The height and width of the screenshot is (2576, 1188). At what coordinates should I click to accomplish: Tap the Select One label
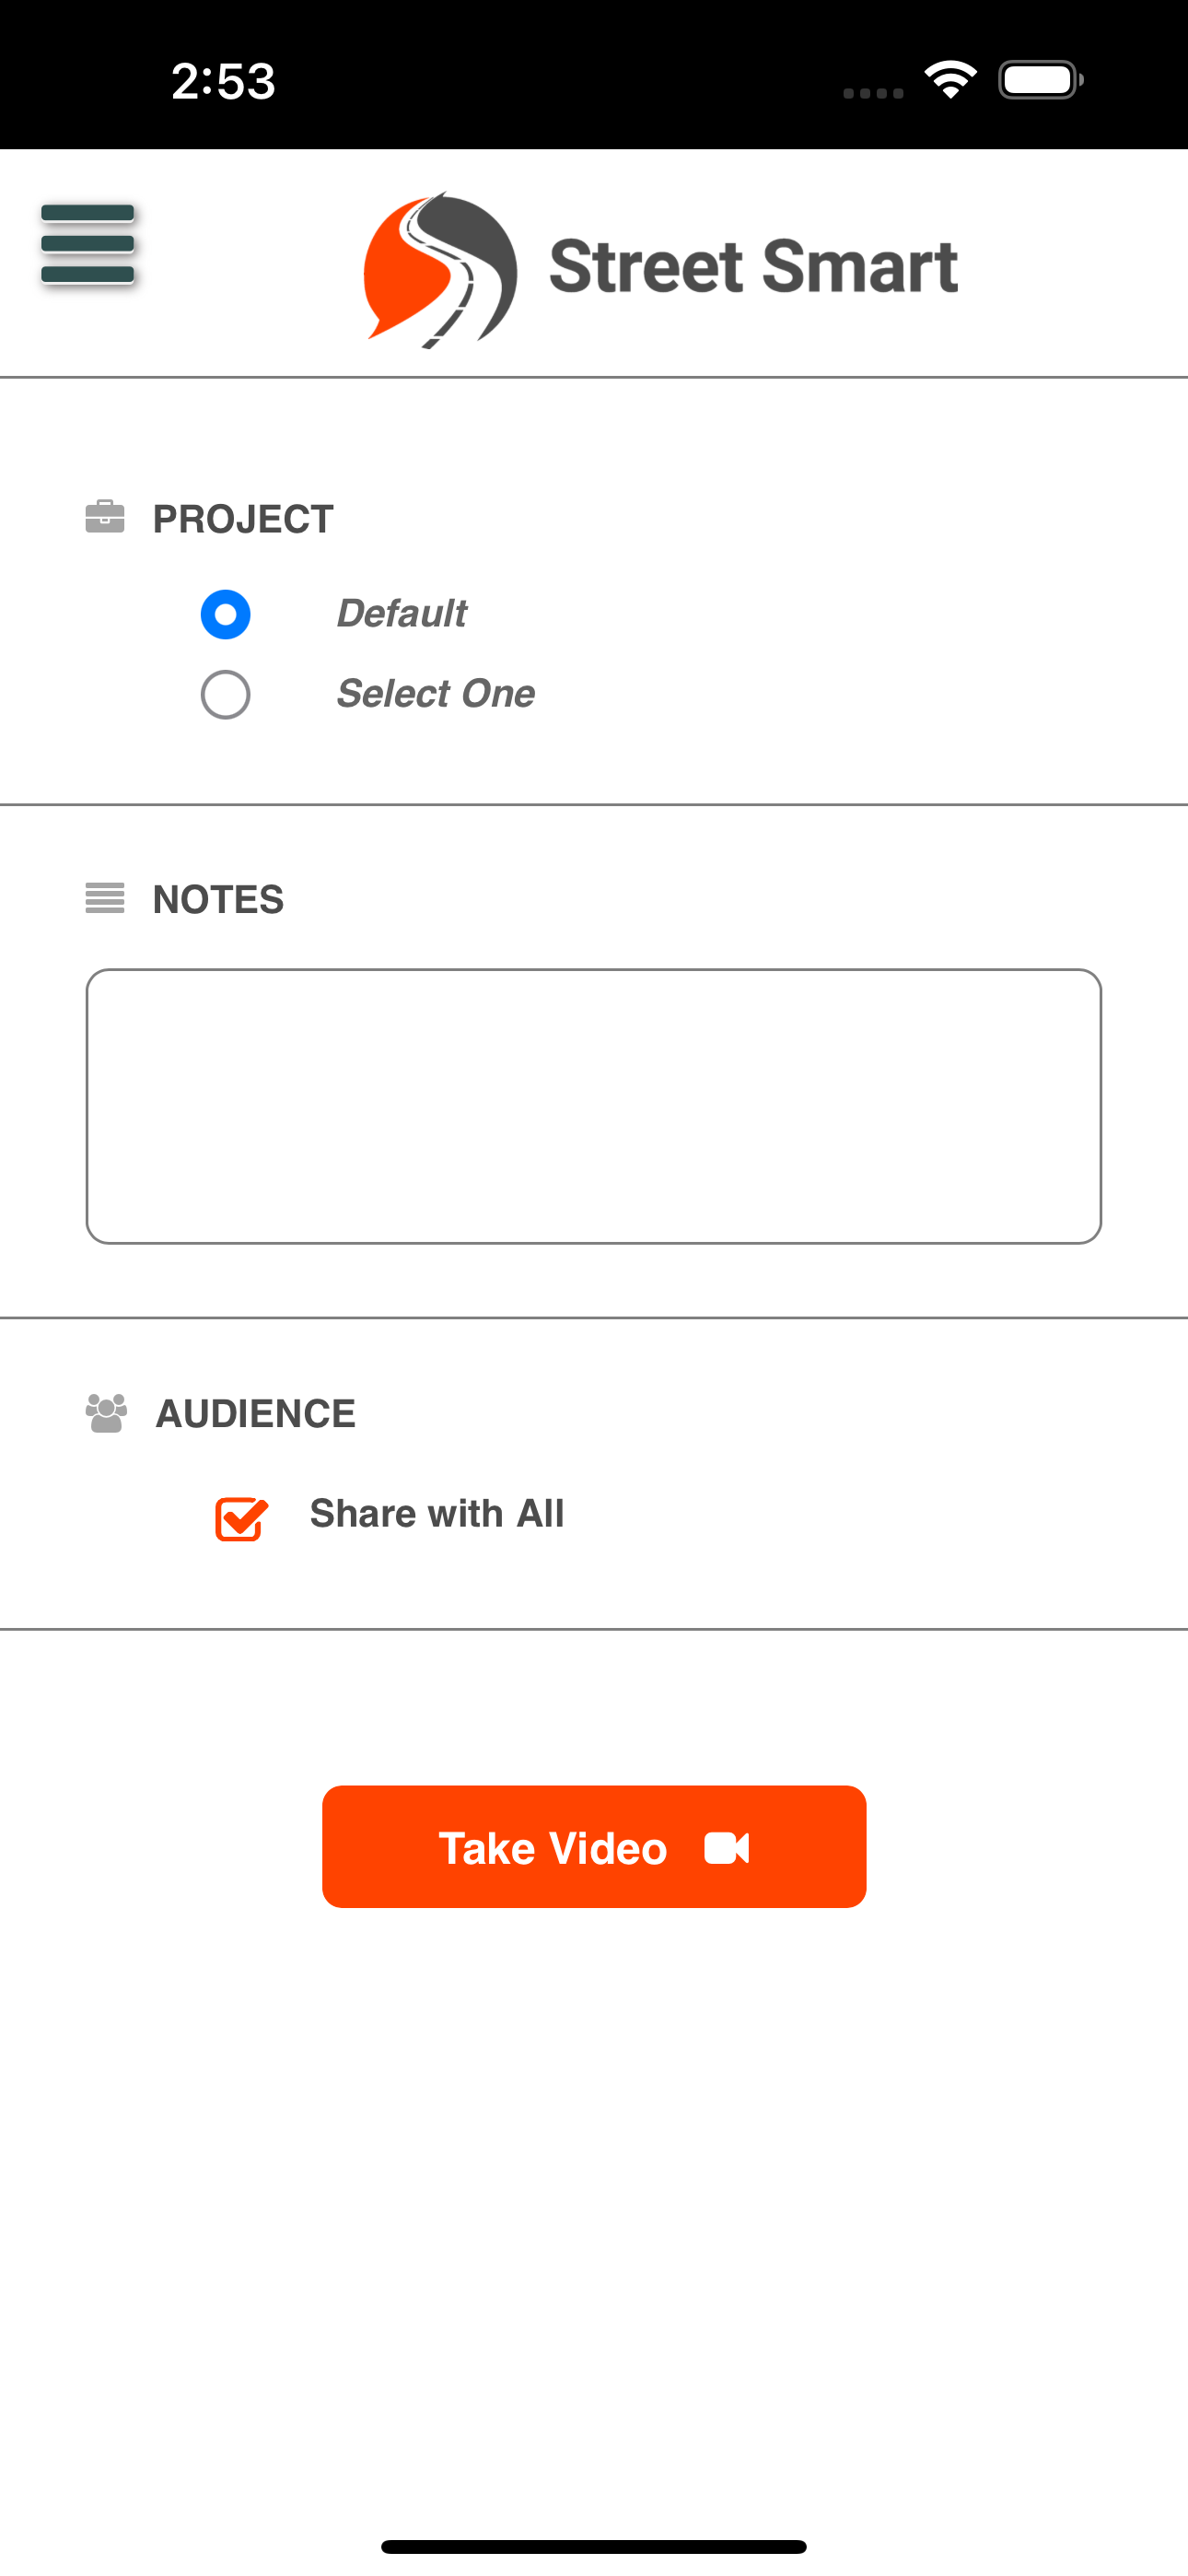[x=435, y=693]
